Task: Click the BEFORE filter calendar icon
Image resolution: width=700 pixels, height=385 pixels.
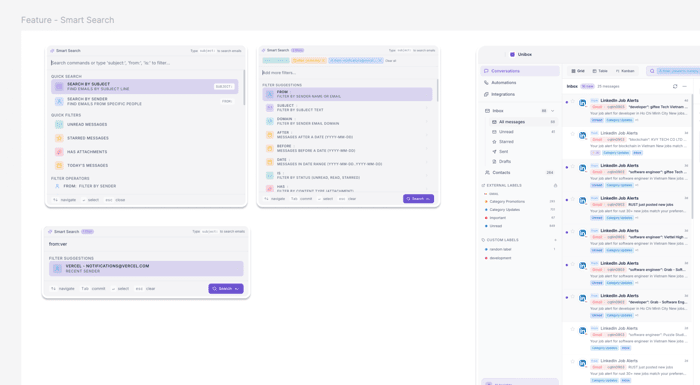Action: [270, 148]
